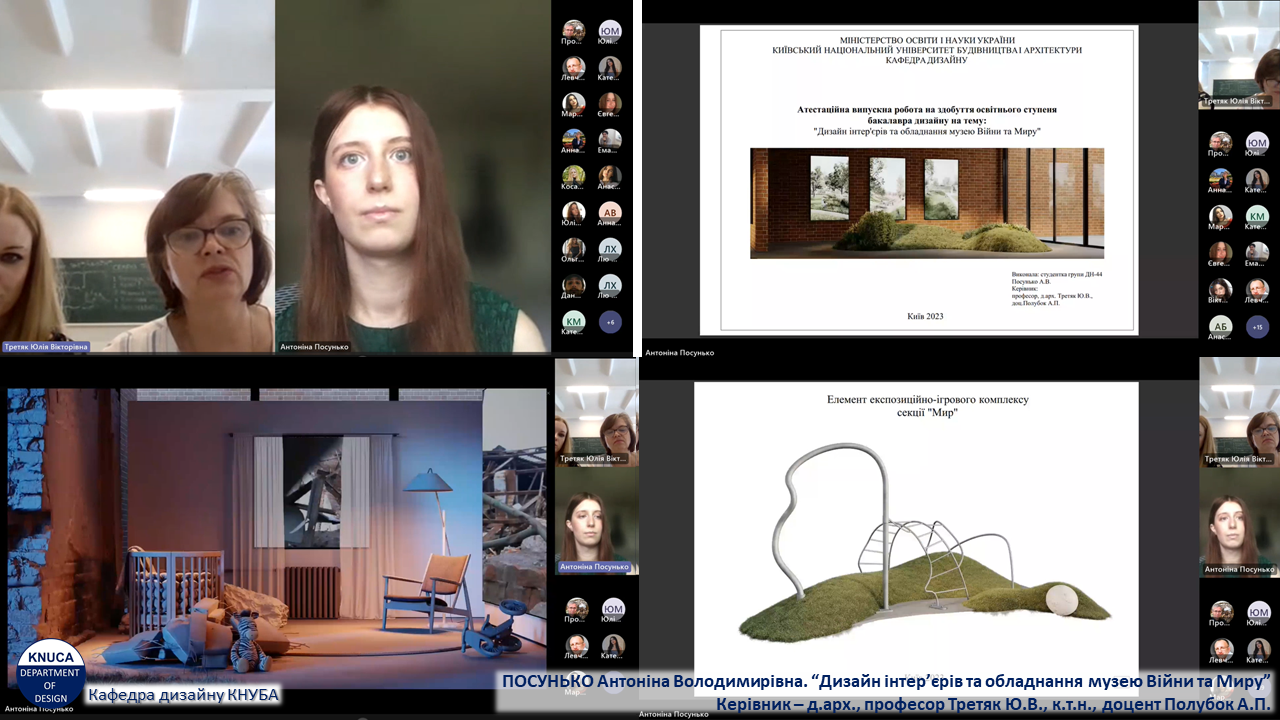Viewport: 1280px width, 720px height.
Task: Click the Євге… avatar in the large webcam panel
Action: click(610, 103)
